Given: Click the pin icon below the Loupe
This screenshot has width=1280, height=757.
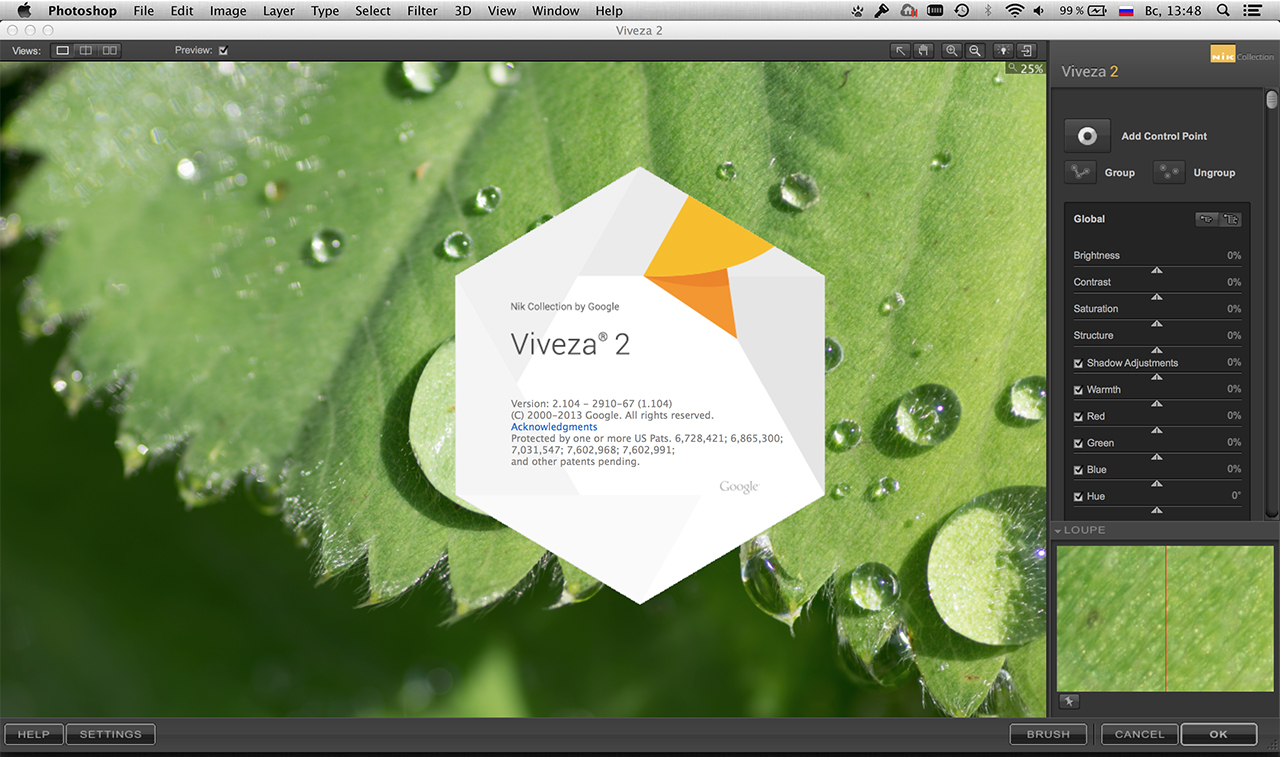Looking at the screenshot, I should coord(1068,702).
